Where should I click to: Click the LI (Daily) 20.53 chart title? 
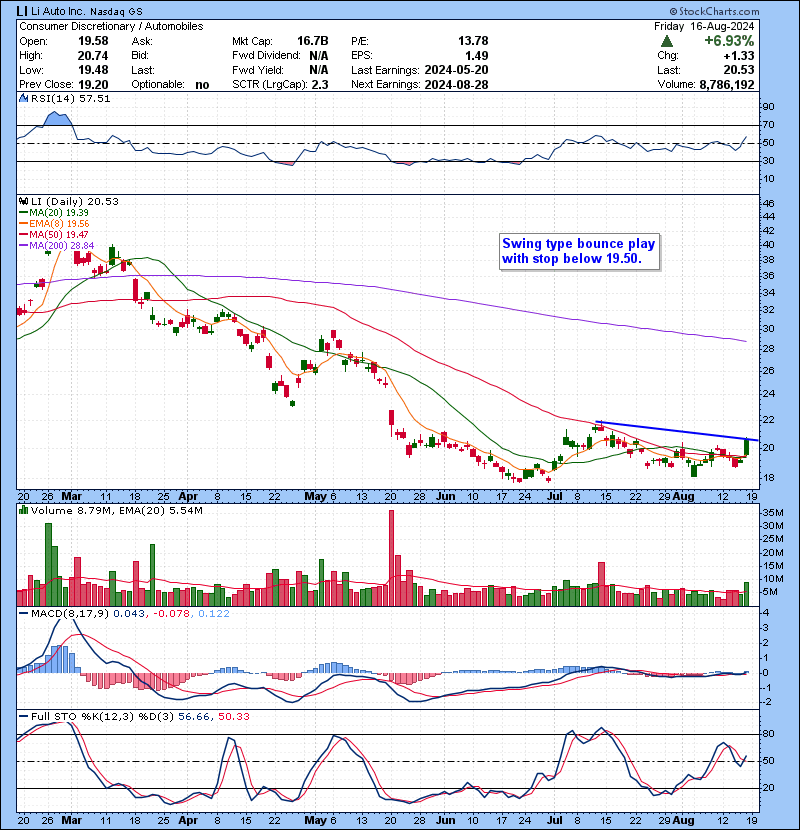click(x=75, y=201)
